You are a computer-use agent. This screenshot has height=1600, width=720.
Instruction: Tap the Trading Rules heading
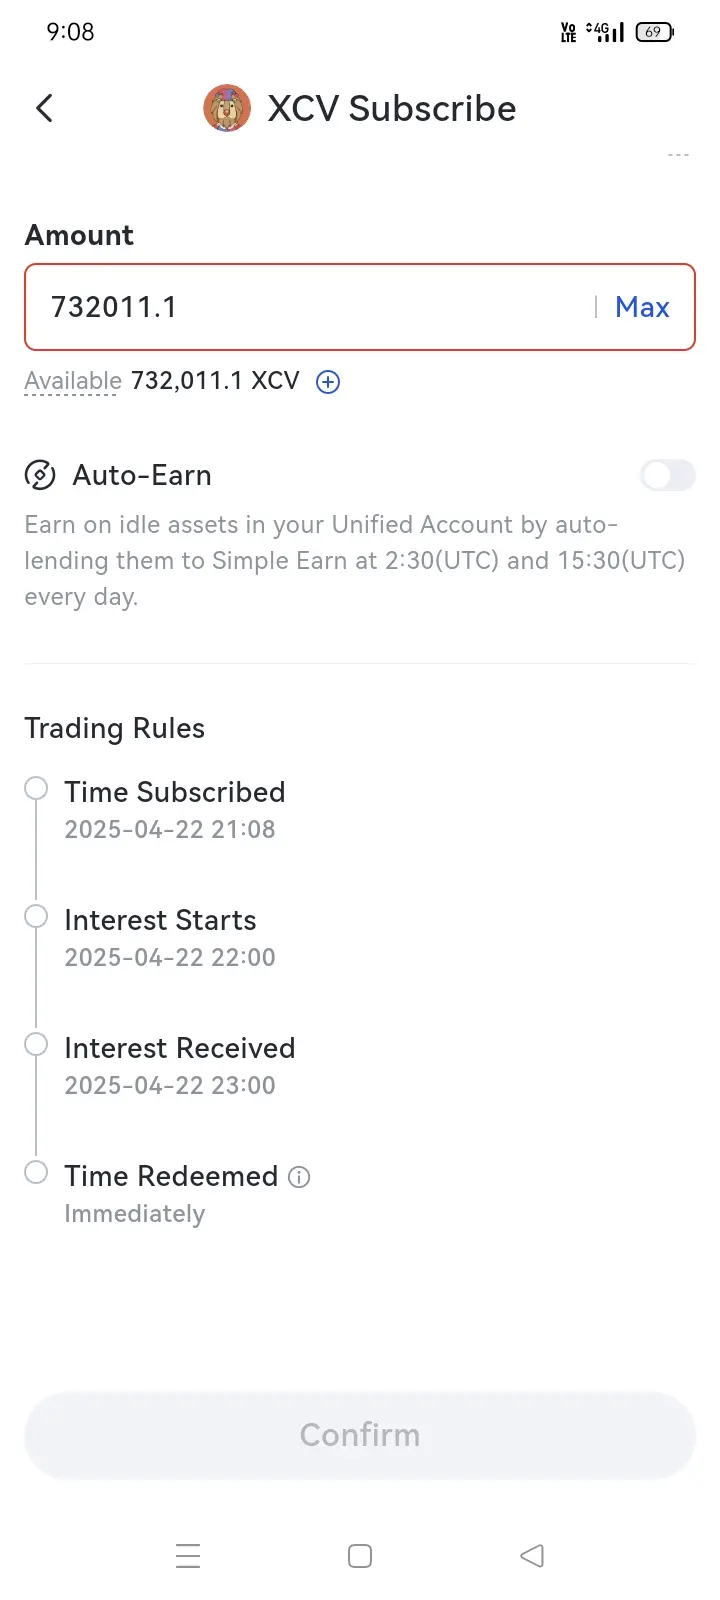(x=114, y=728)
